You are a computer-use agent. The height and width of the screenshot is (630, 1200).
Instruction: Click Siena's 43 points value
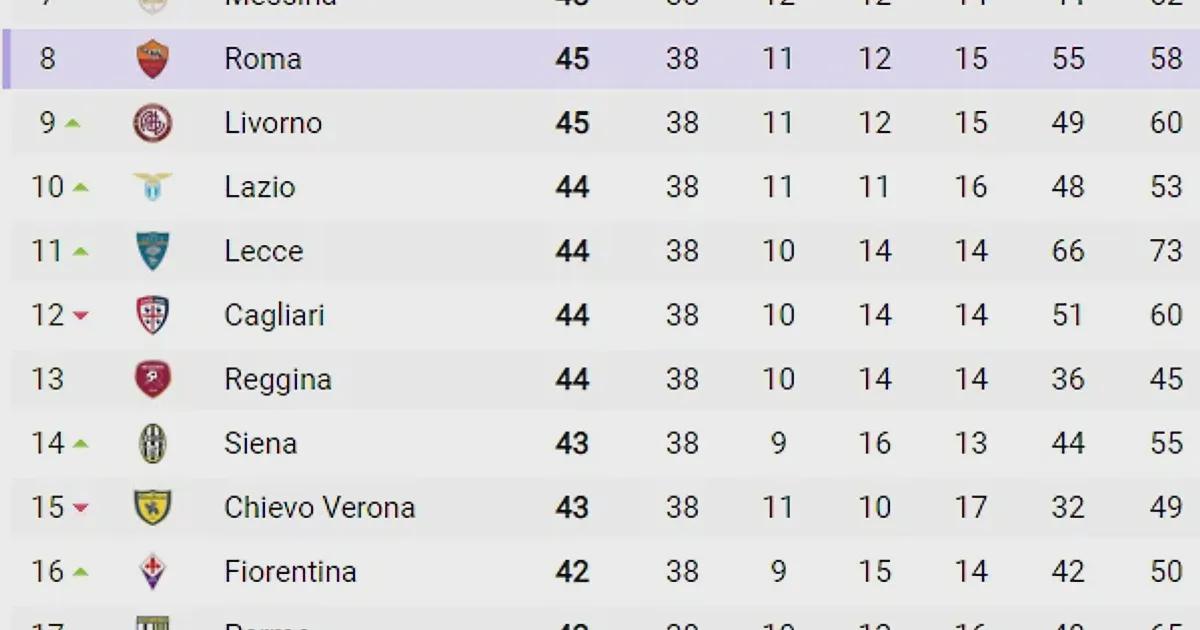[x=572, y=443]
